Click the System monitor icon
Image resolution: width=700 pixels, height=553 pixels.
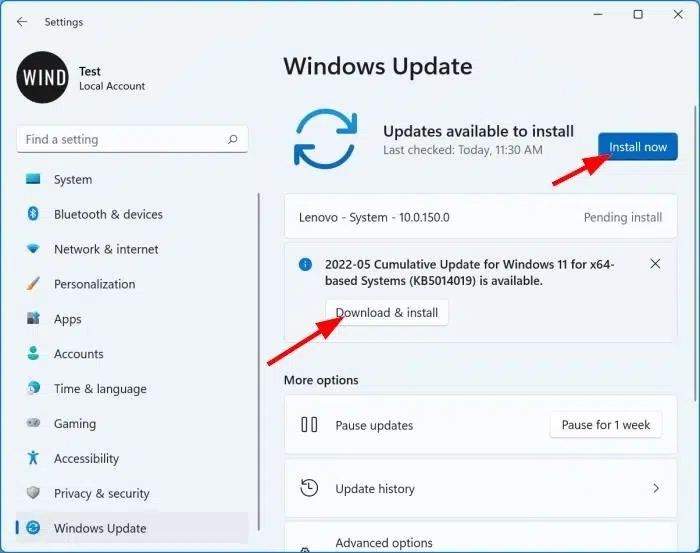pyautogui.click(x=33, y=179)
